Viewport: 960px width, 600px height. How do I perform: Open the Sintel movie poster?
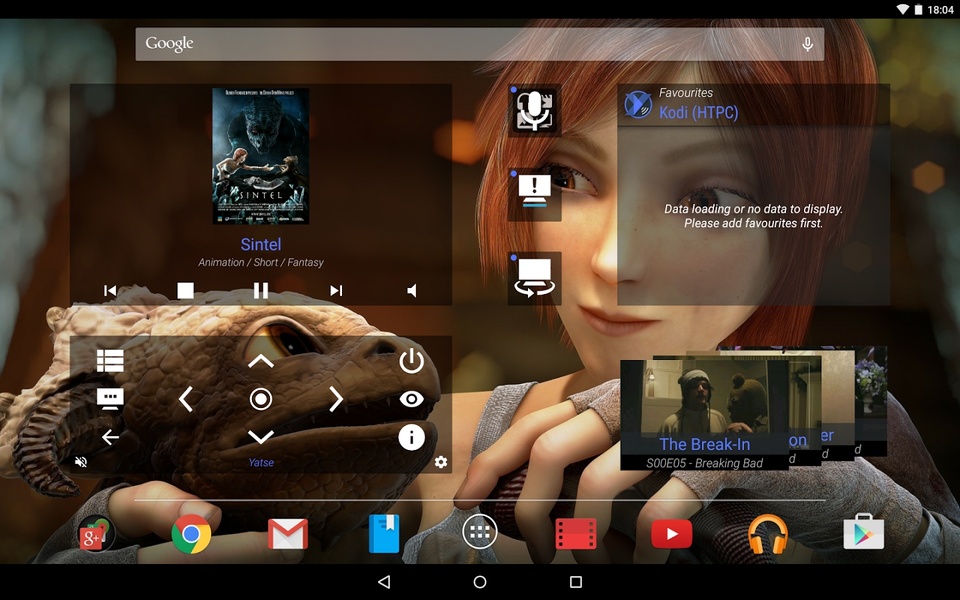click(x=261, y=156)
